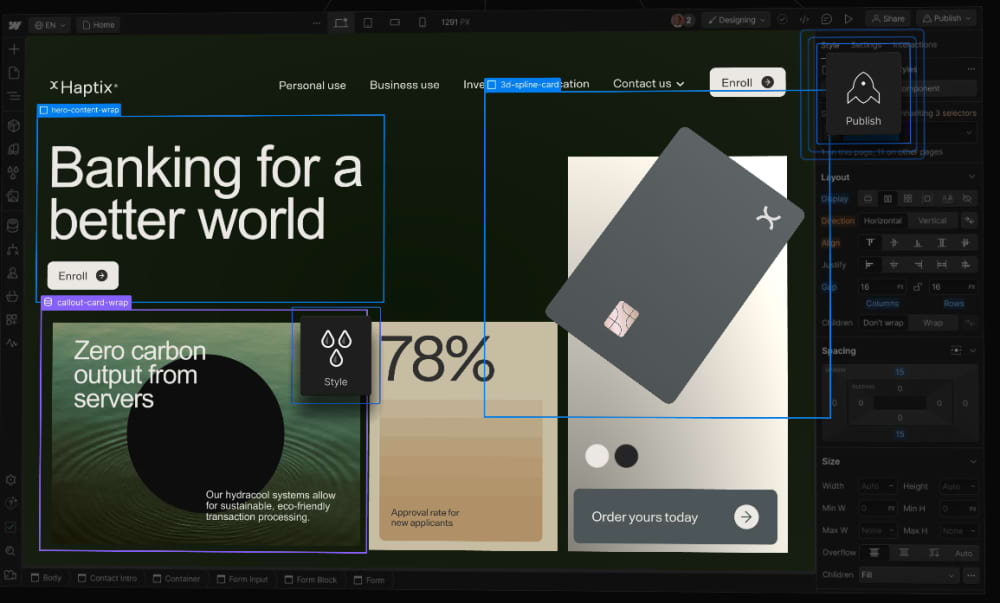This screenshot has height=603, width=1000.
Task: Click Business use nav link
Action: 404,85
